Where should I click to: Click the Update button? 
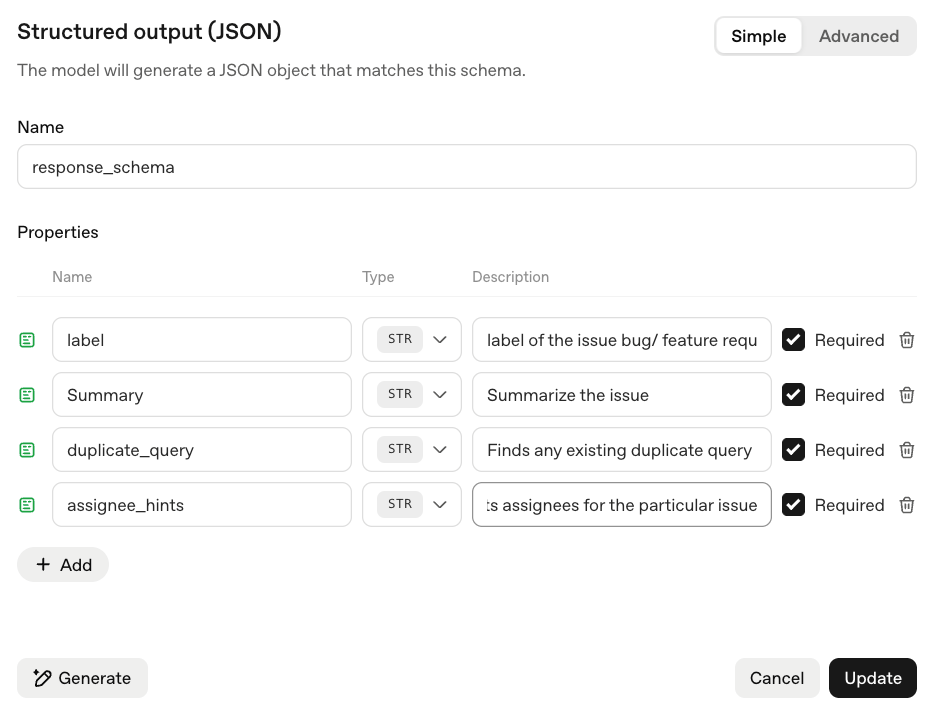coord(873,678)
